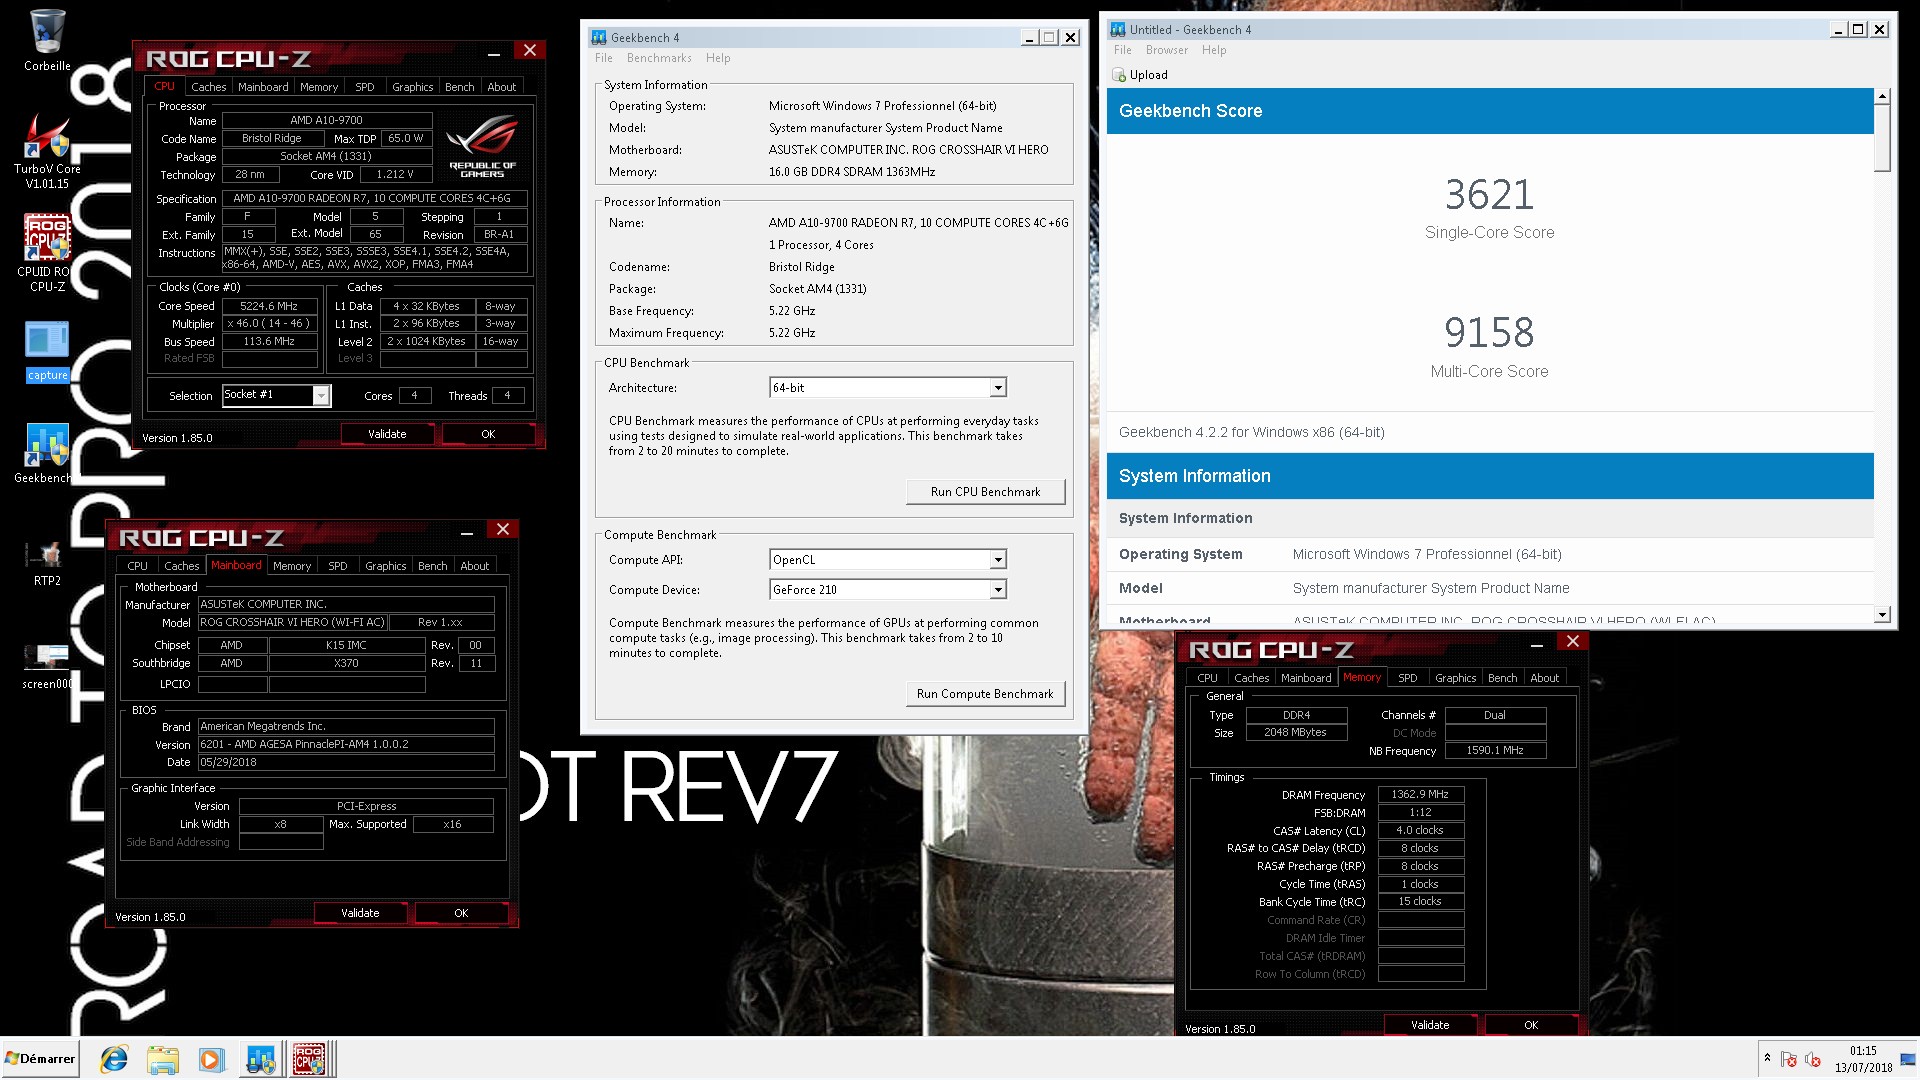Open File menu in Geekbench 4 window
Viewport: 1920px width, 1080px height.
[603, 58]
